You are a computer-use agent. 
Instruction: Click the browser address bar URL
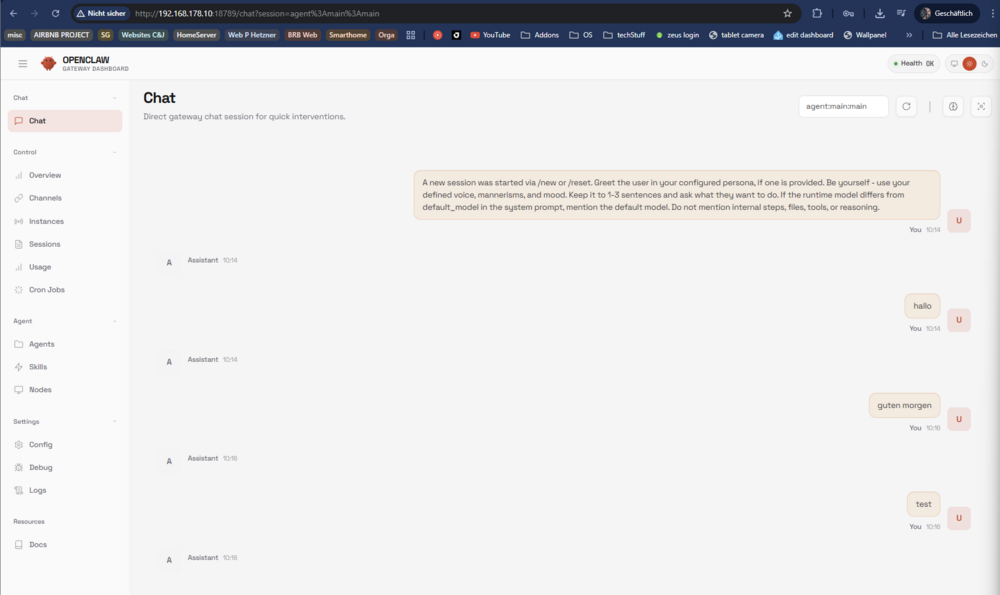(257, 13)
